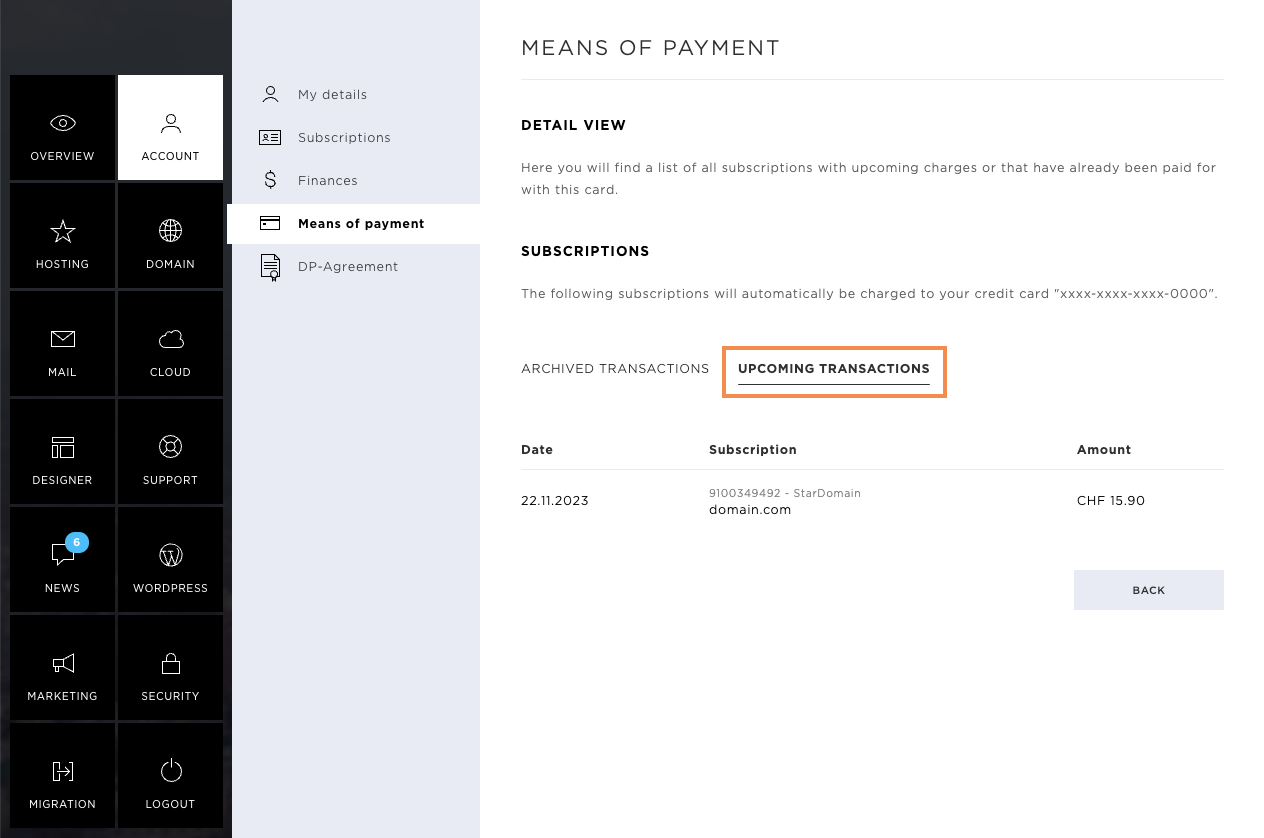Open Subscriptions in the account menu
The image size is (1264, 838).
click(x=344, y=138)
